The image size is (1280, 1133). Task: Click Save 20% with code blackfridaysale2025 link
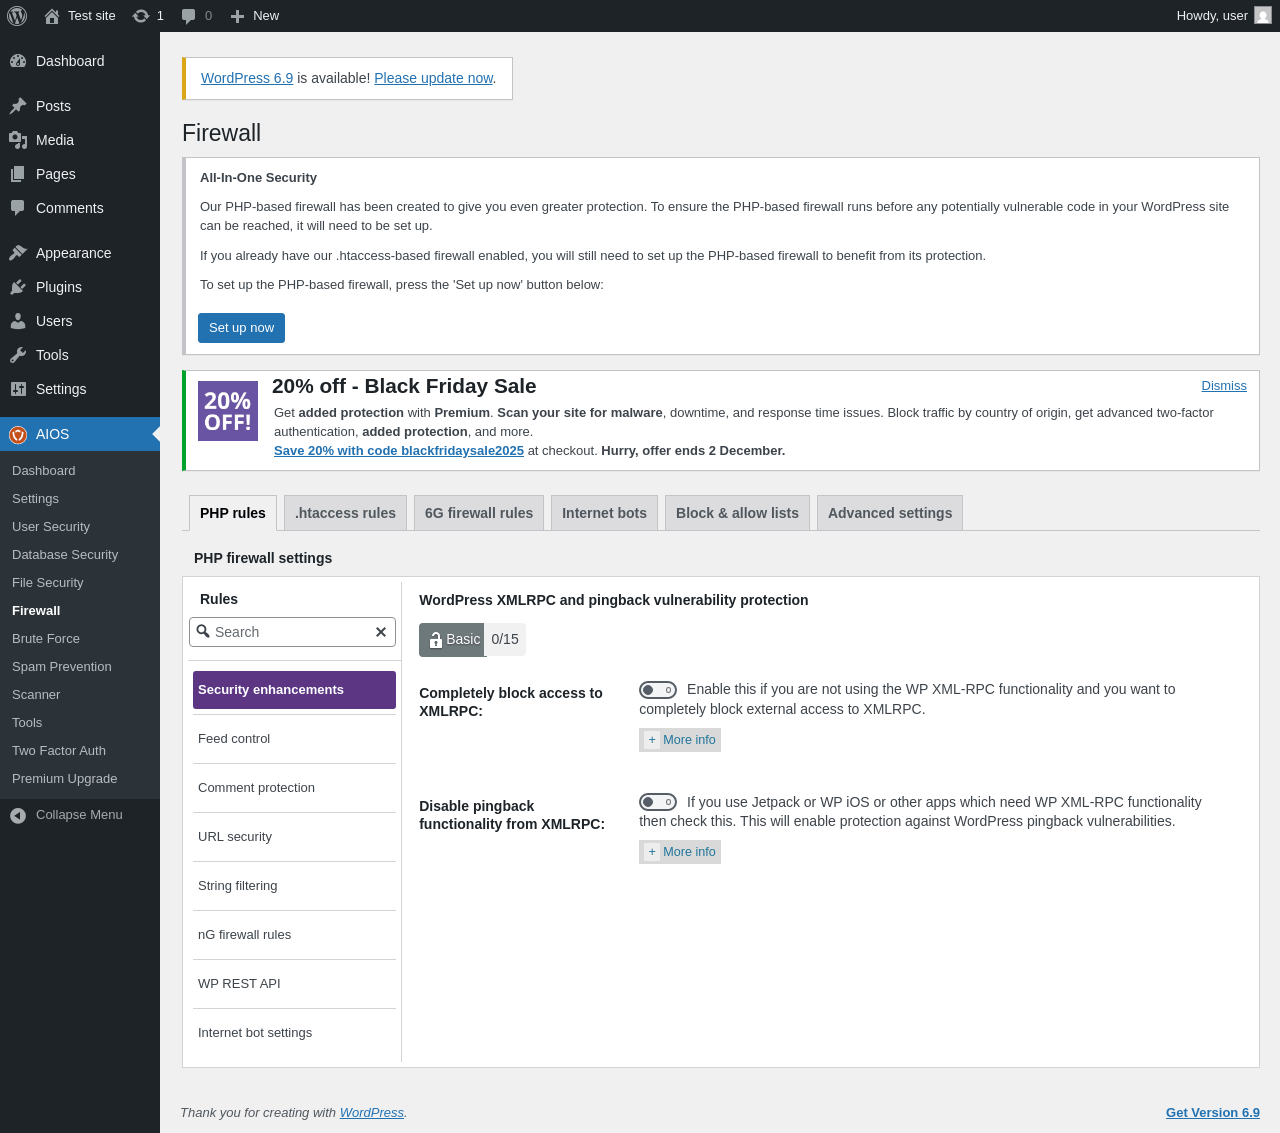tap(399, 451)
